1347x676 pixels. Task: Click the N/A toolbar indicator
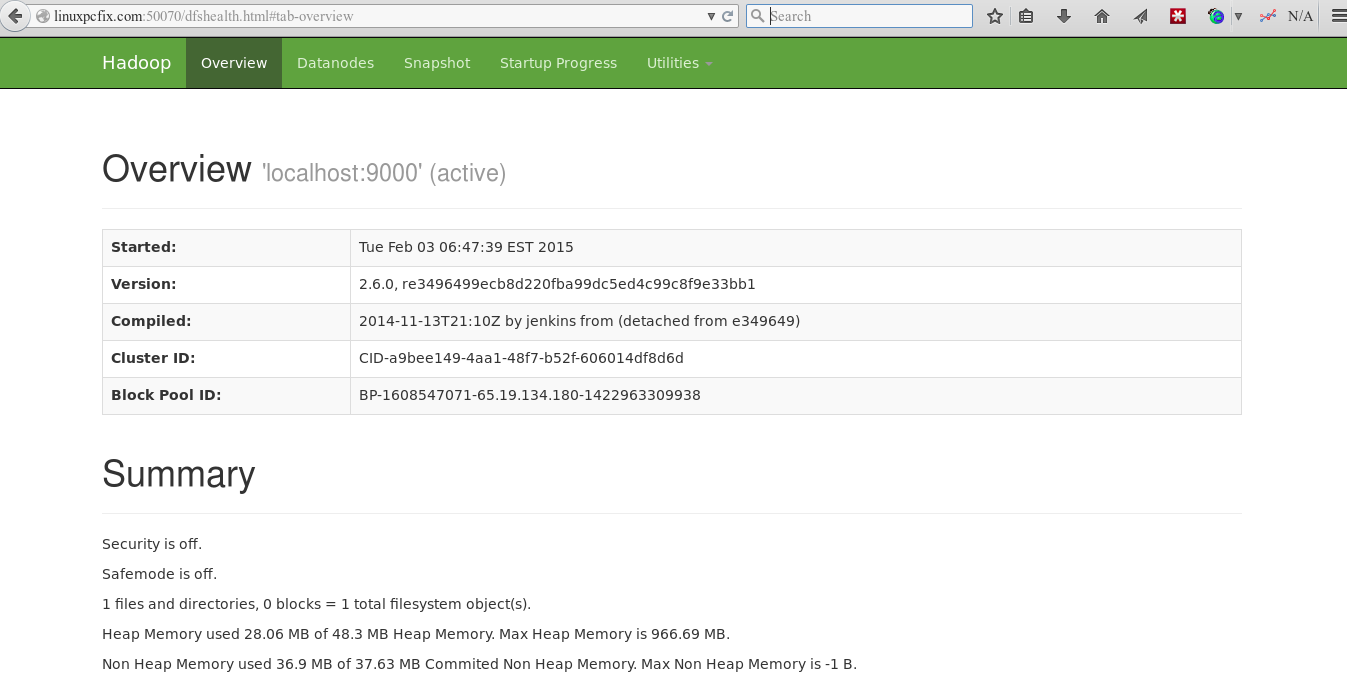tap(1300, 16)
